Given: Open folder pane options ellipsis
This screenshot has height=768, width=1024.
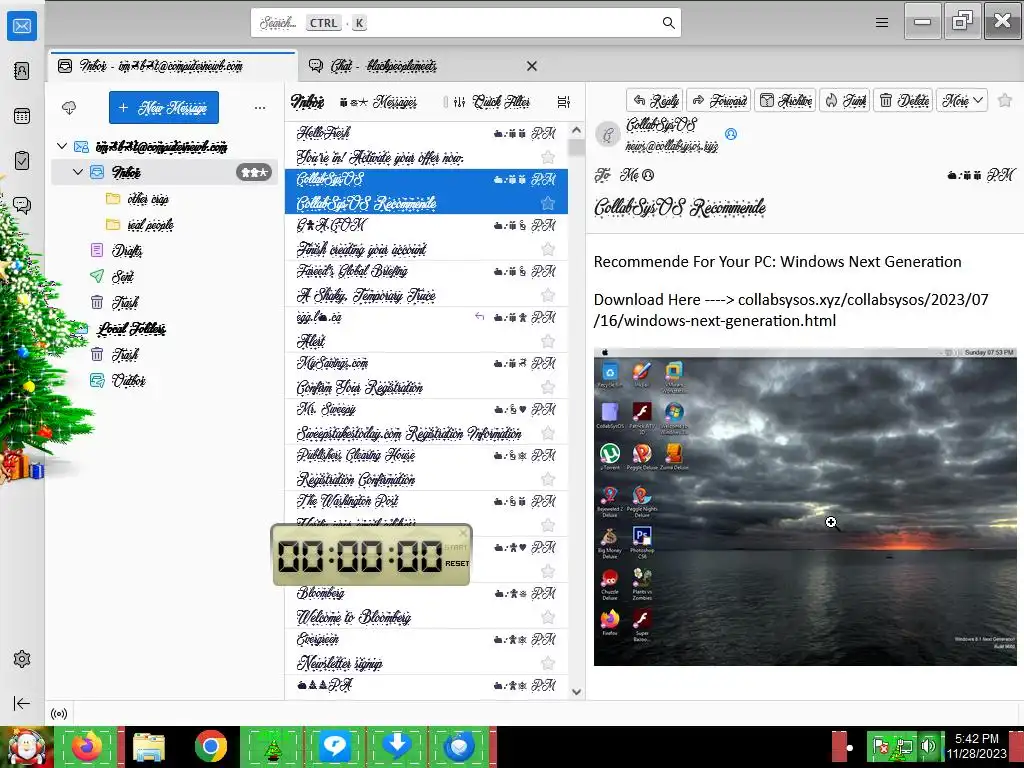Looking at the screenshot, I should pyautogui.click(x=260, y=108).
